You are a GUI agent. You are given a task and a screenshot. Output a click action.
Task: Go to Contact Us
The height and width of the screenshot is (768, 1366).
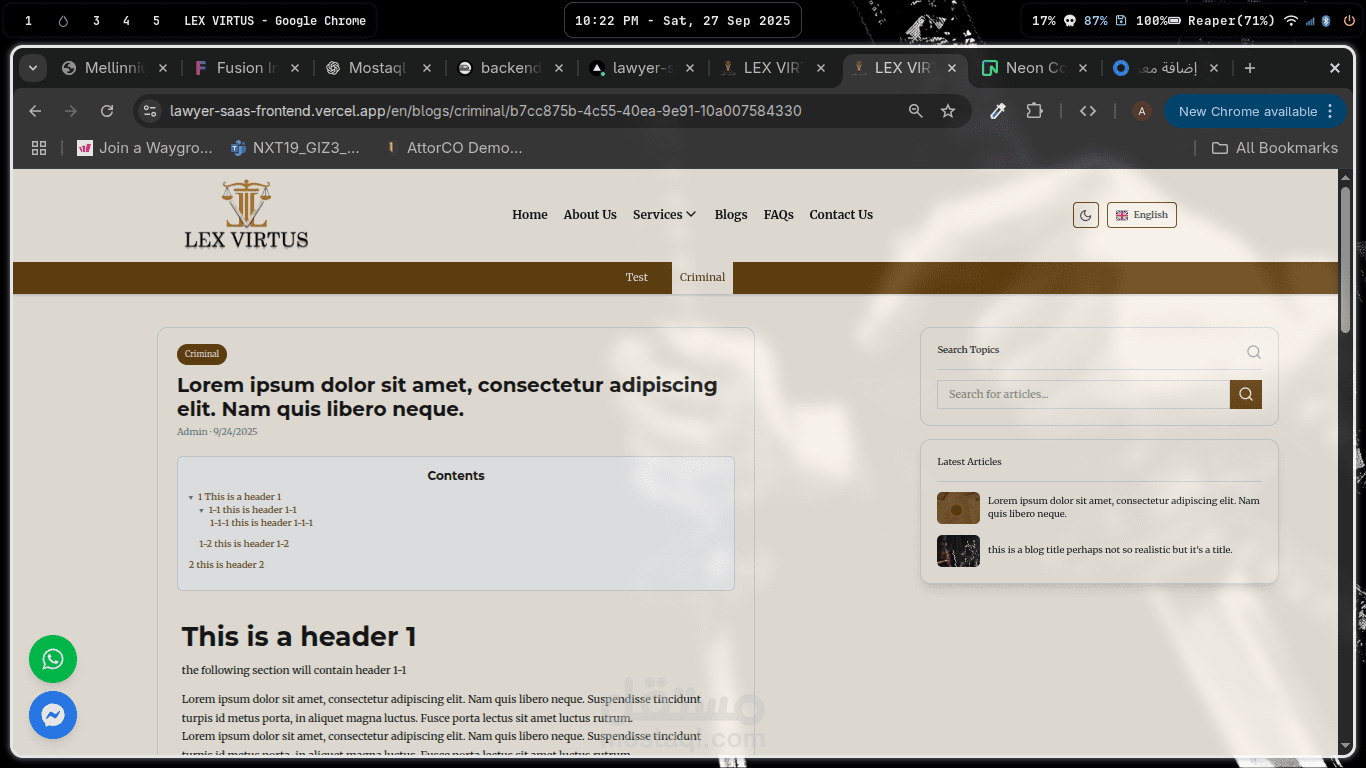[x=841, y=215]
